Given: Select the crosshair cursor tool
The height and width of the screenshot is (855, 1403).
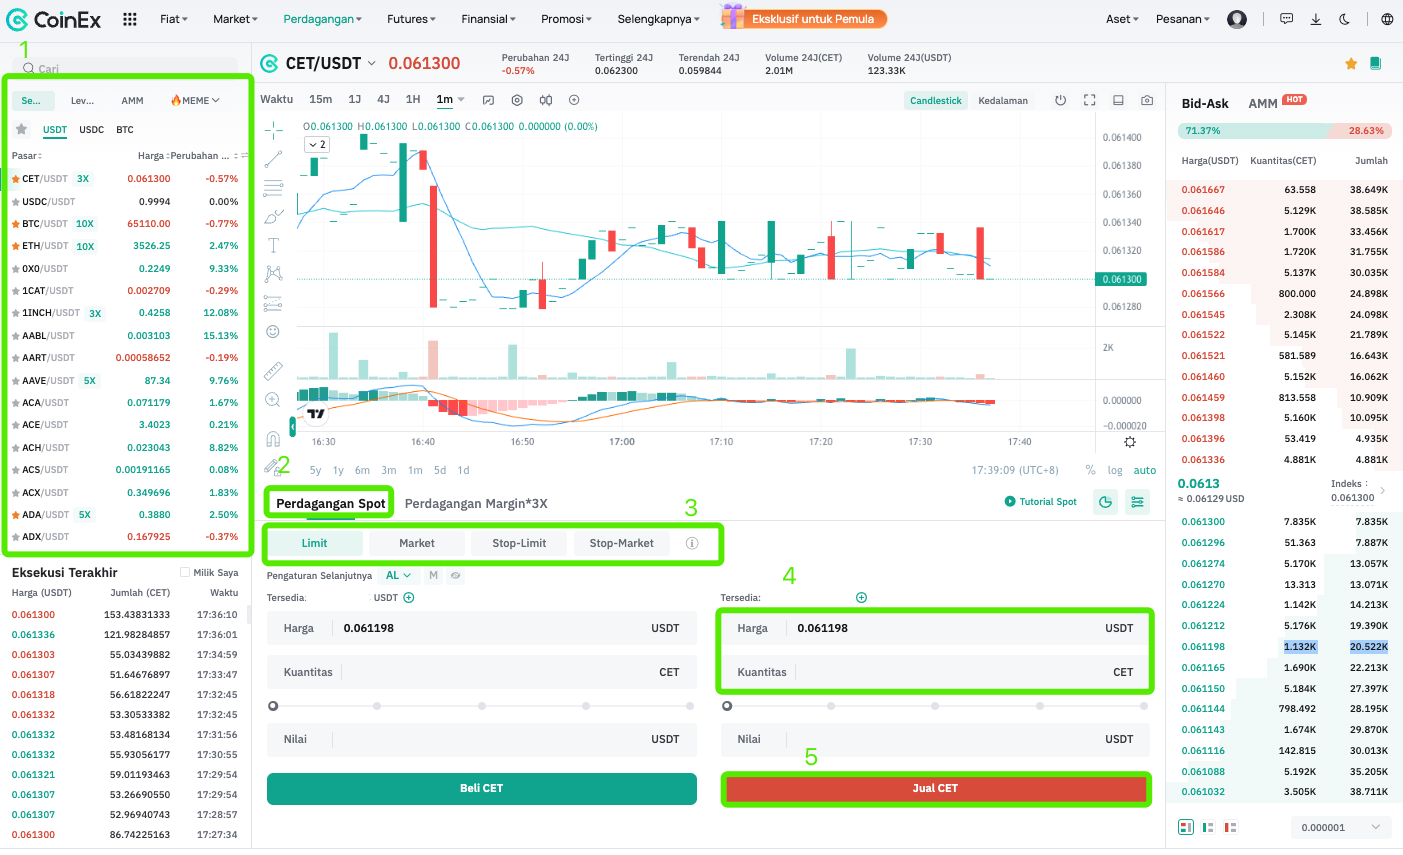Looking at the screenshot, I should click(273, 129).
